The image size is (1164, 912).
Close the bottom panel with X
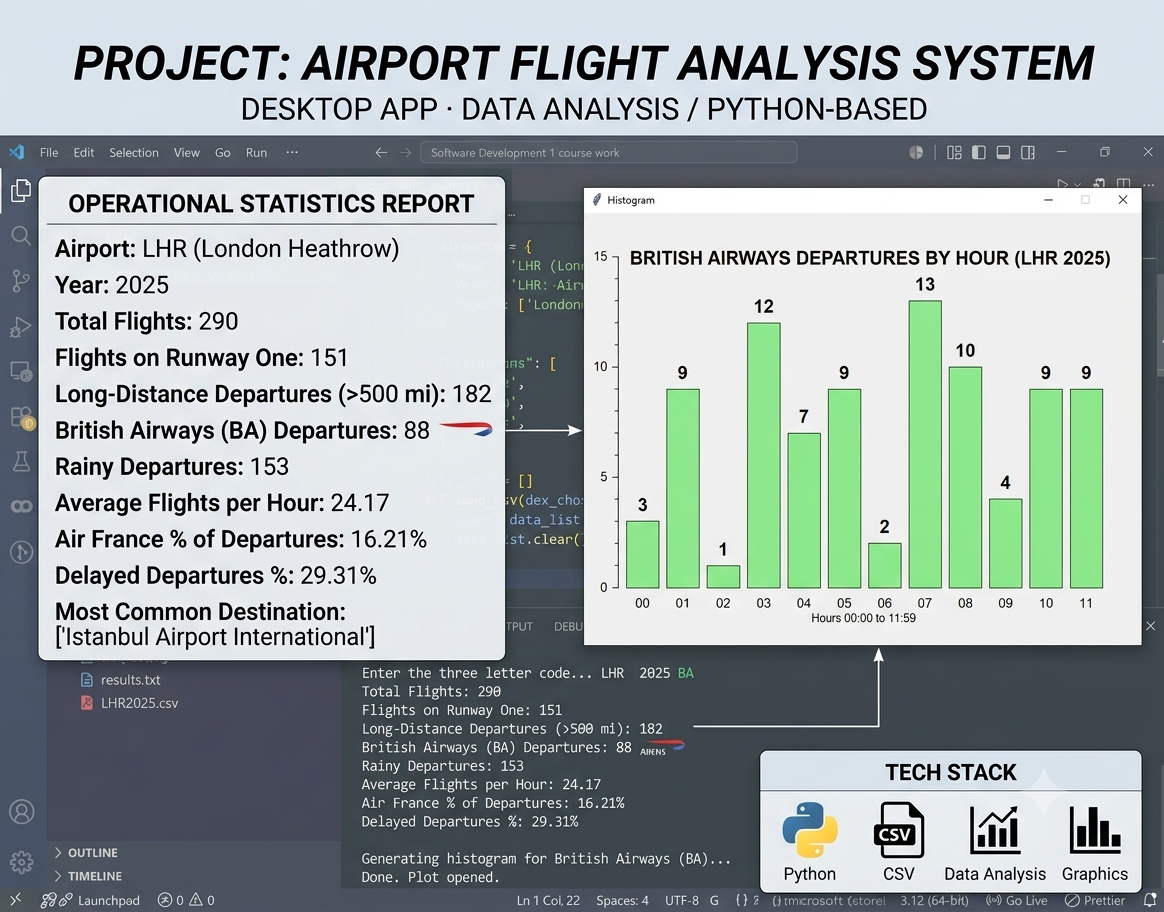pyautogui.click(x=1150, y=626)
